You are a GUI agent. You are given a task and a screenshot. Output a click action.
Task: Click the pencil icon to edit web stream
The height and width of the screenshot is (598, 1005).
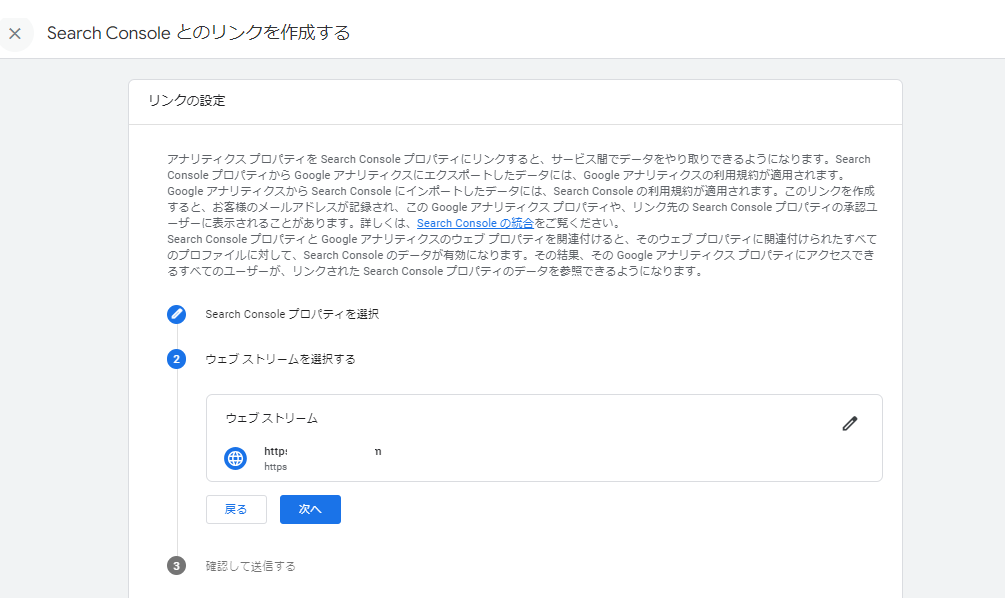coord(849,424)
